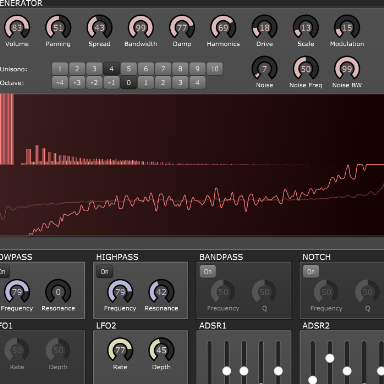
Task: Click the Highpass Resonance knob at 42
Action: coord(161,292)
